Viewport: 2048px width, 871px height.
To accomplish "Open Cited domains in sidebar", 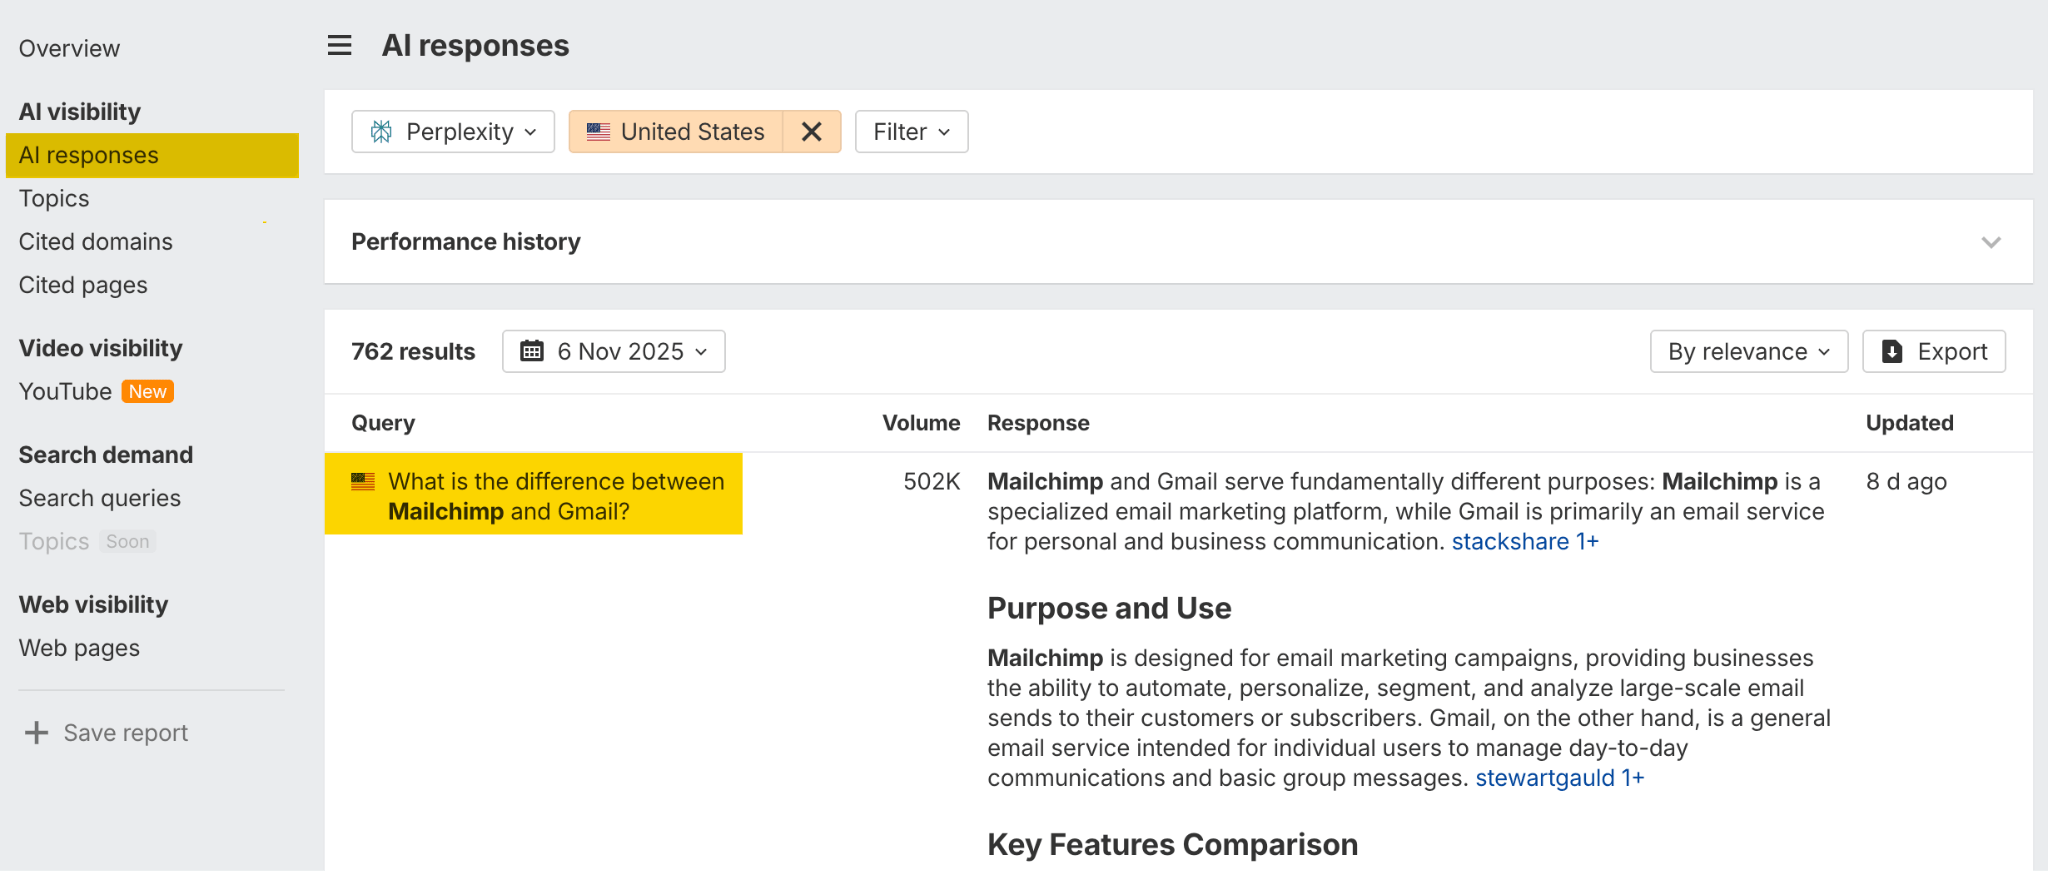I will click(96, 242).
